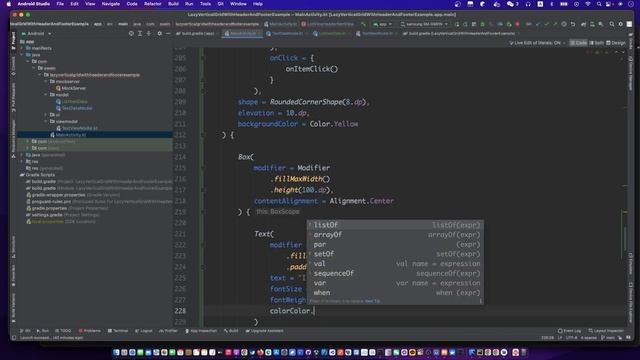Hide the project tool window with minus icon
This screenshot has width=640, height=360.
[x=168, y=33]
